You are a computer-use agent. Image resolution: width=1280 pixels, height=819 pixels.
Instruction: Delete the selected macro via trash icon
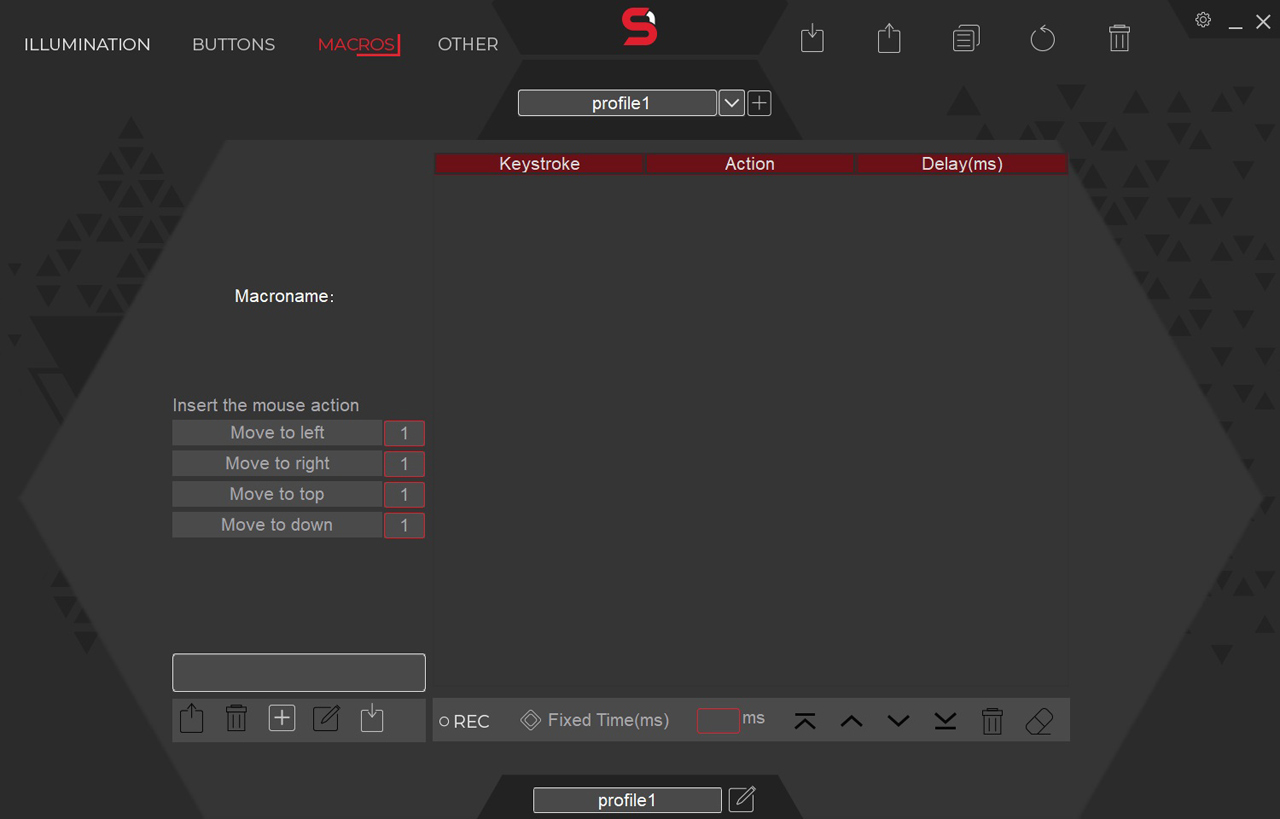pos(236,718)
